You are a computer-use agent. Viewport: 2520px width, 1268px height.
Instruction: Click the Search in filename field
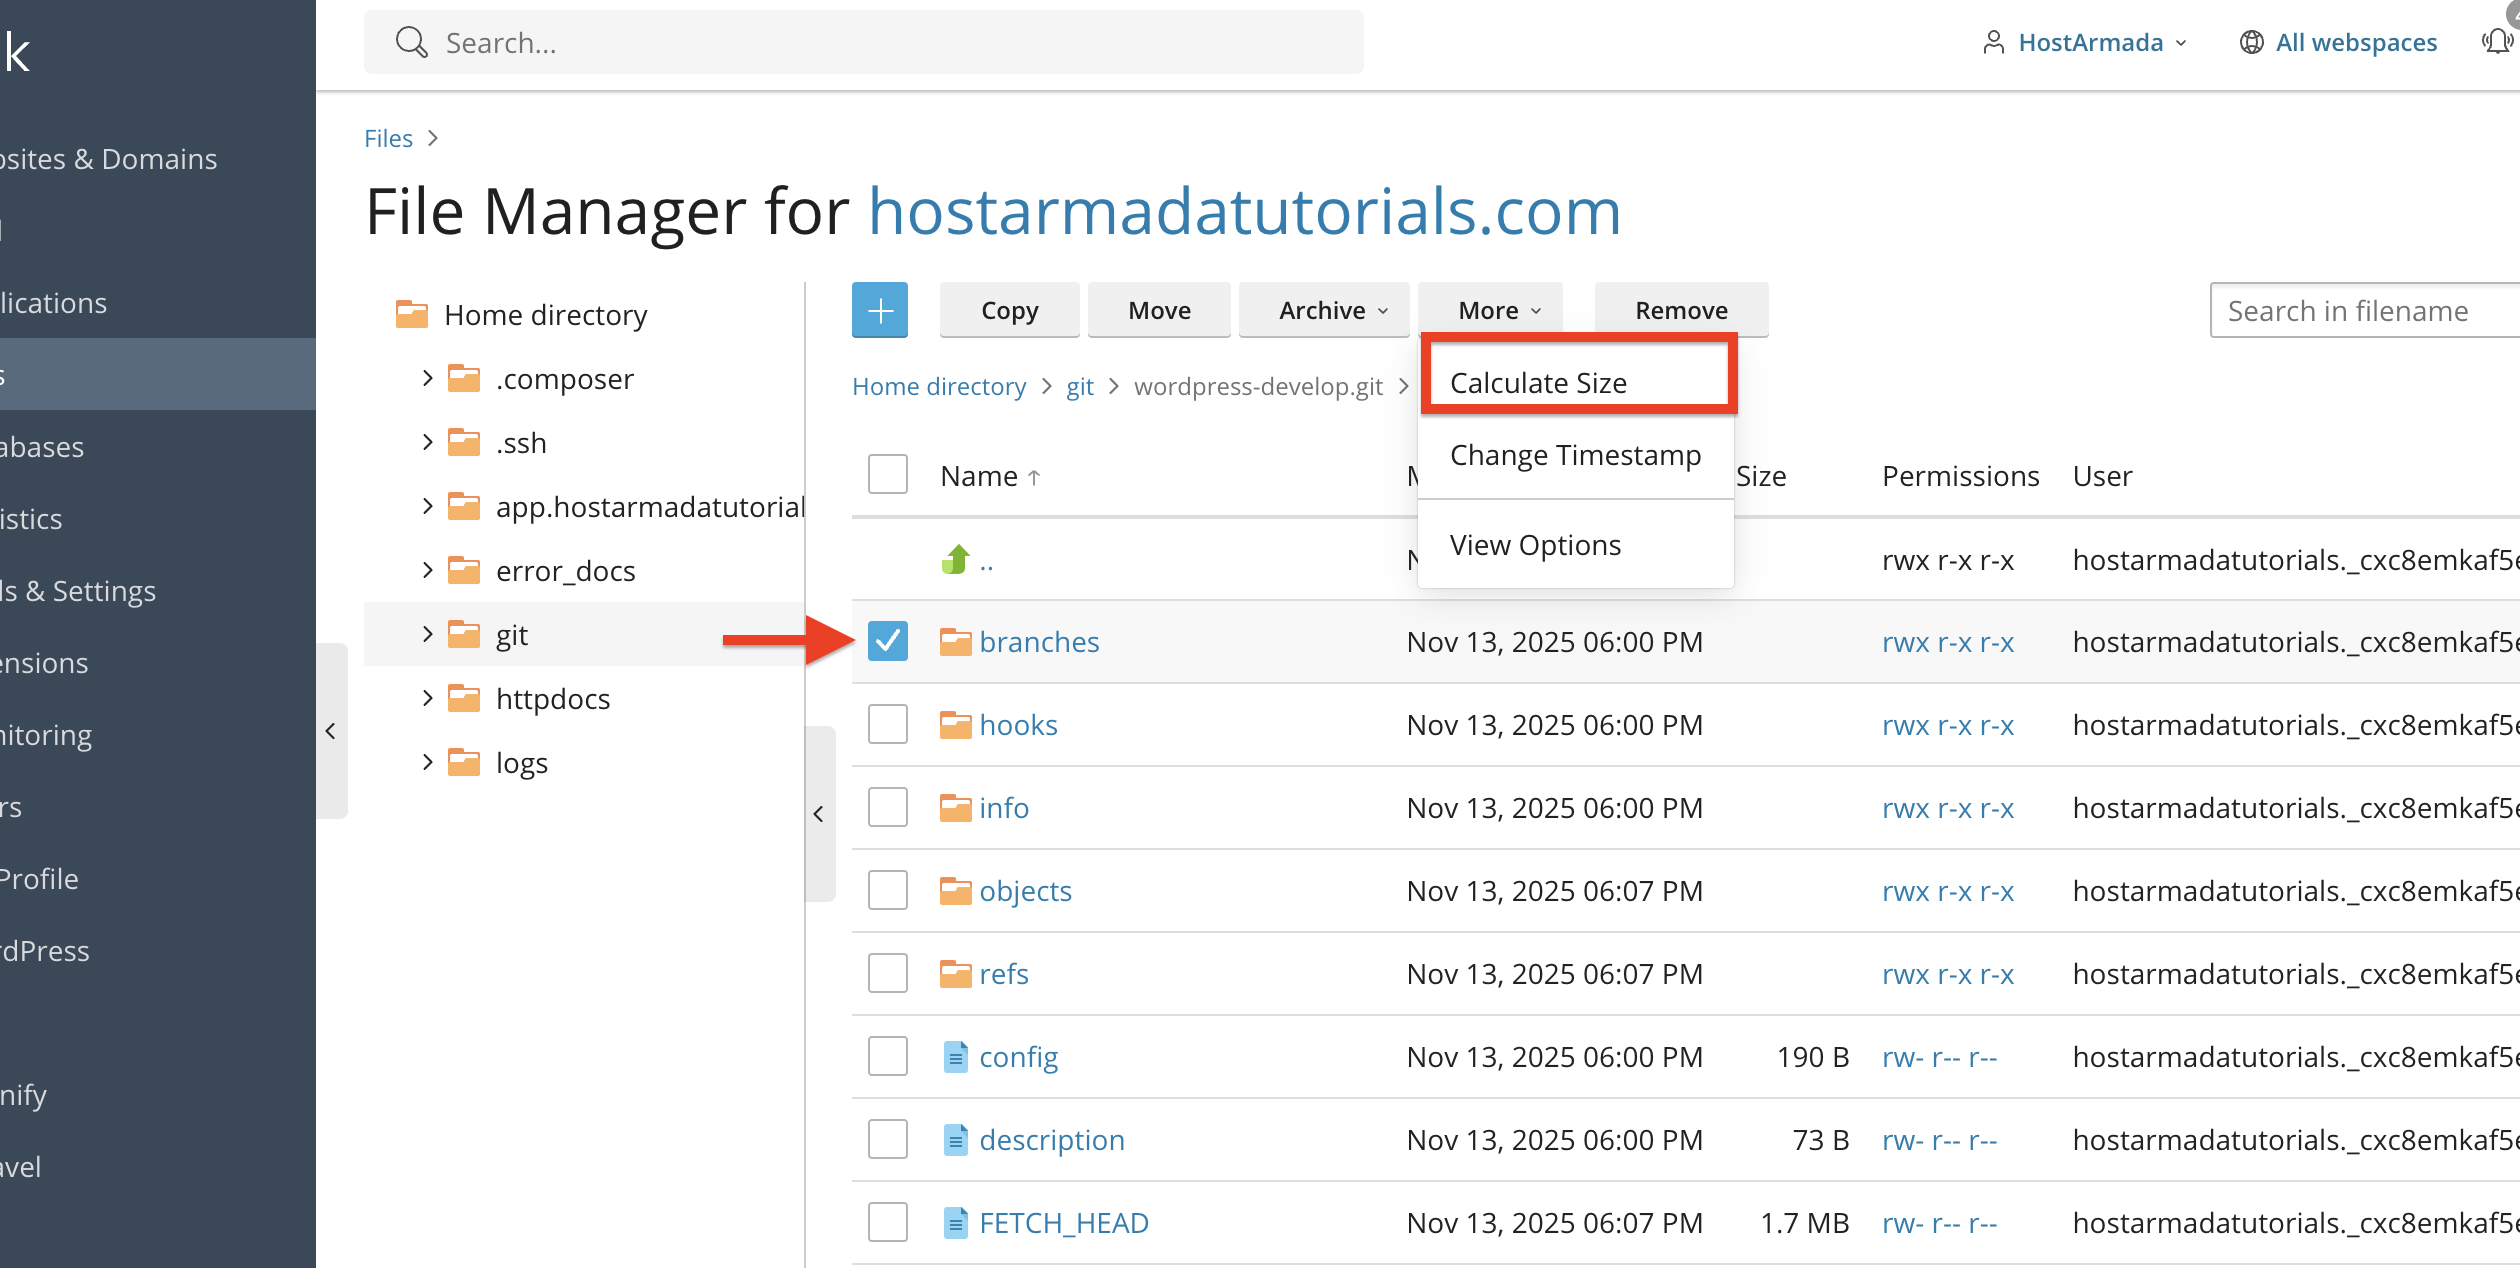click(2364, 311)
